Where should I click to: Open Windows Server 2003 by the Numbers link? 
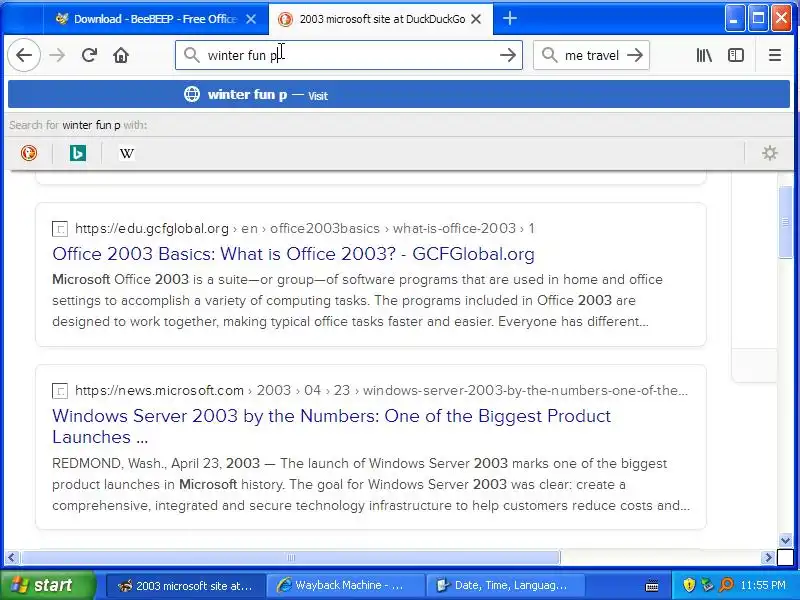coord(331,427)
